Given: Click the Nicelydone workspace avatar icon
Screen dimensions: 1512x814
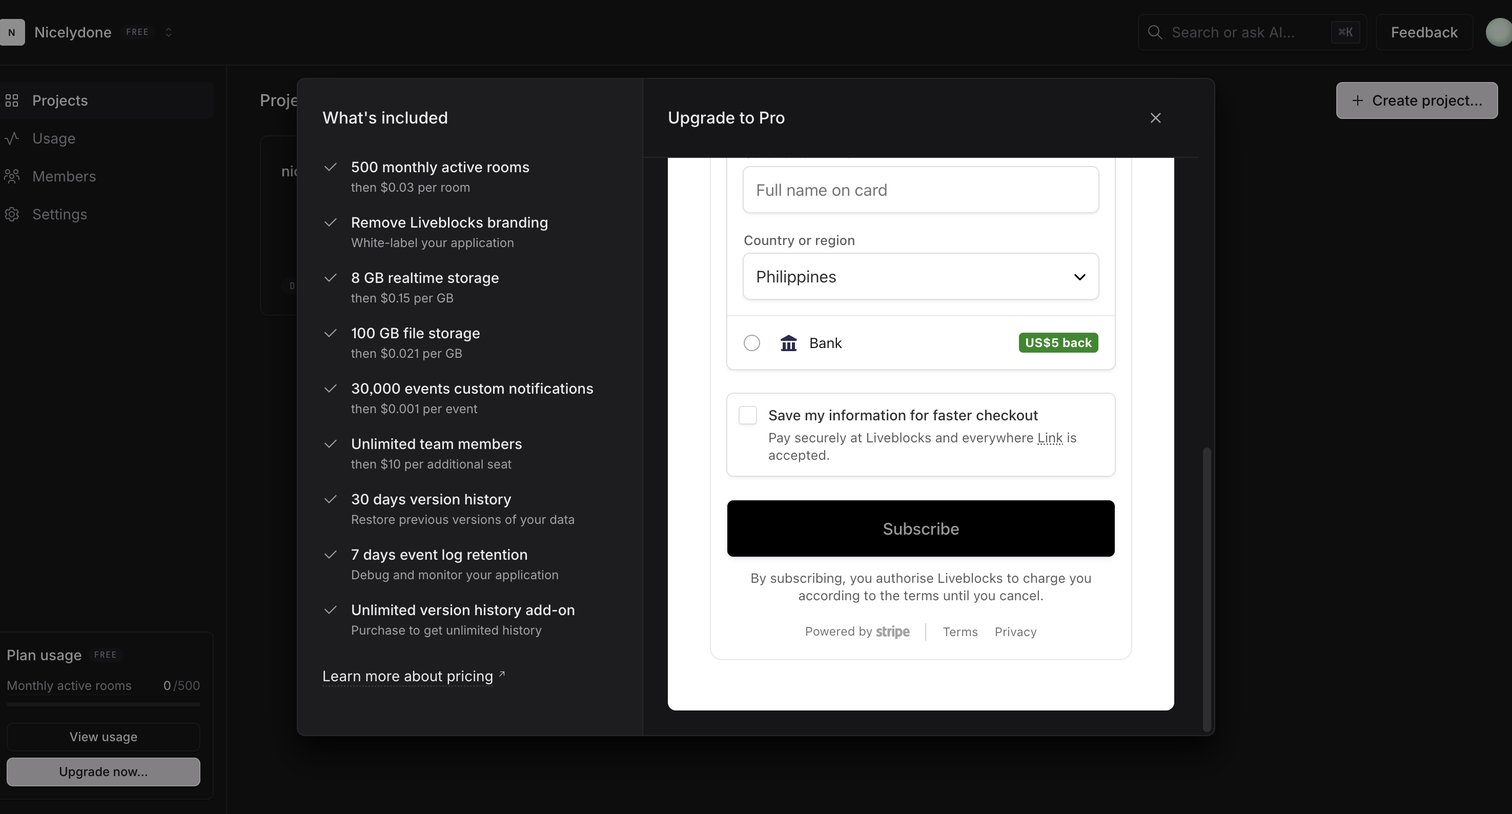Looking at the screenshot, I should pos(12,32).
